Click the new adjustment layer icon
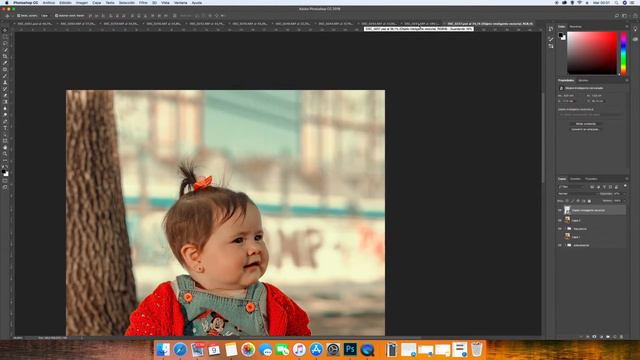640x360 pixels. (601, 337)
